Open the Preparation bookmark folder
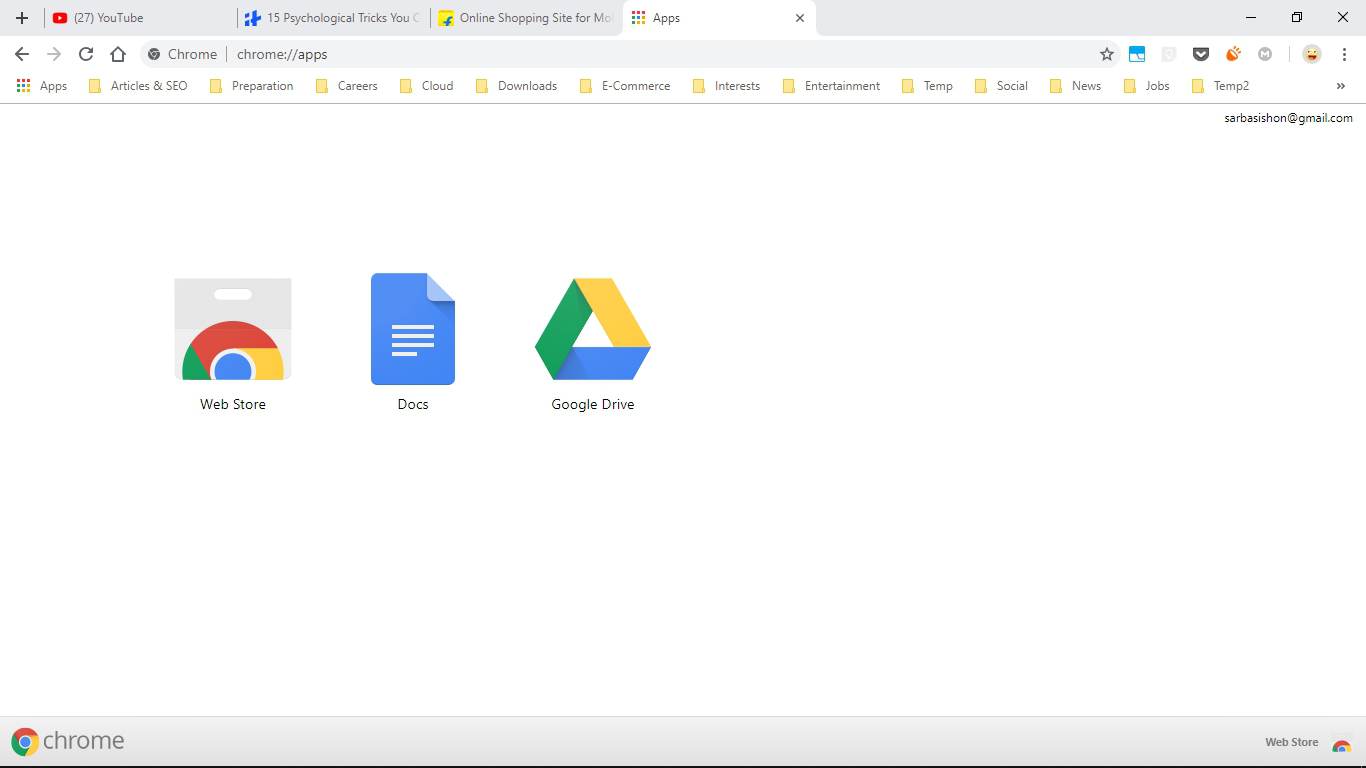This screenshot has height=768, width=1366. 252,86
